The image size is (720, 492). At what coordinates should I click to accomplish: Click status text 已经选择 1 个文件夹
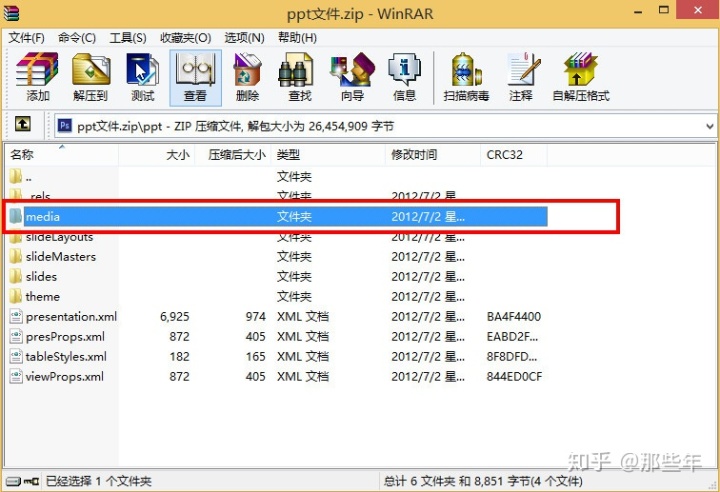[98, 481]
